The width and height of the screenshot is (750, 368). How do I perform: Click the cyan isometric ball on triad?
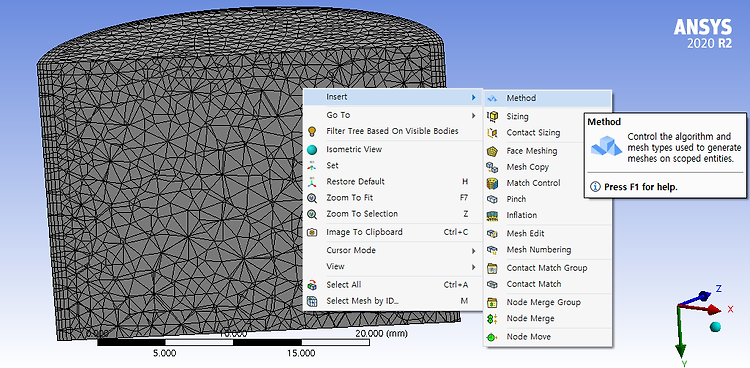[x=716, y=327]
